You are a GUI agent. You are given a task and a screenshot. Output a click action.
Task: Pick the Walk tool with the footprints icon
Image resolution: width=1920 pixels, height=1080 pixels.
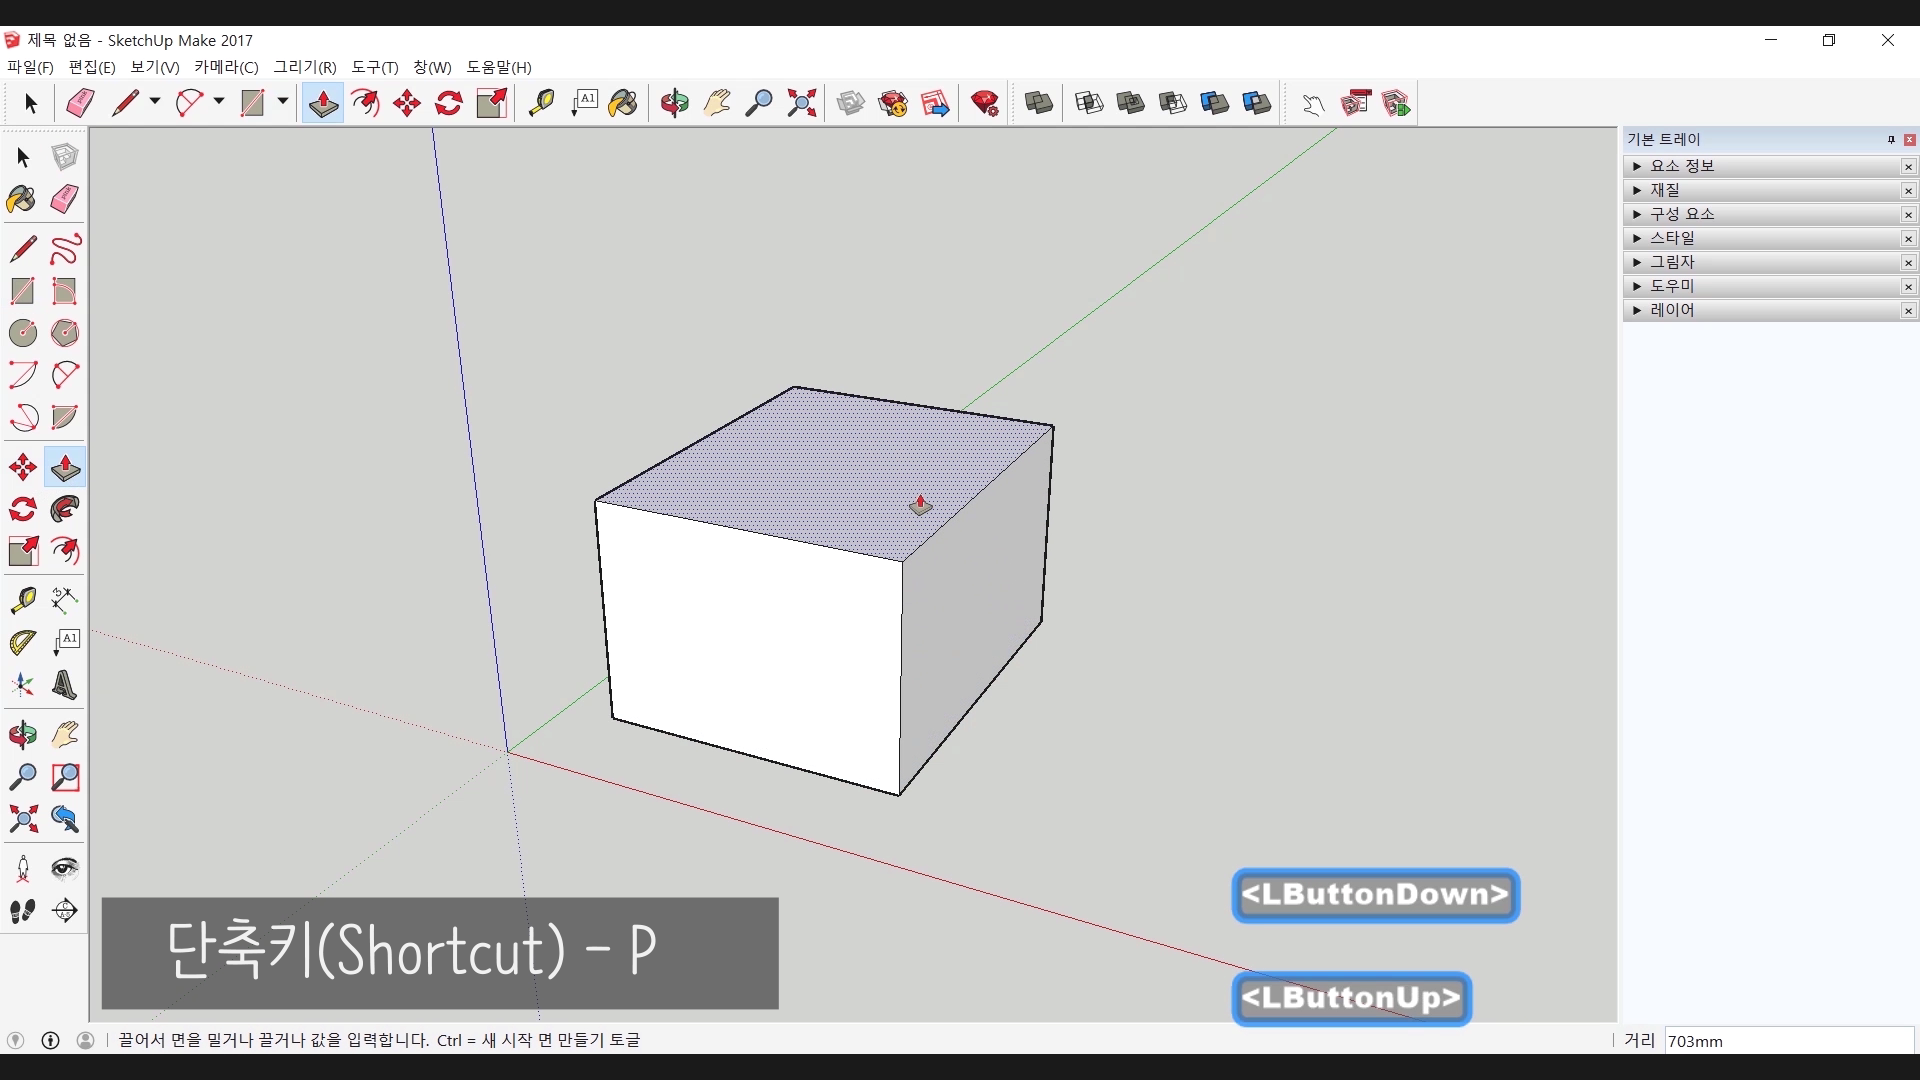pyautogui.click(x=22, y=911)
